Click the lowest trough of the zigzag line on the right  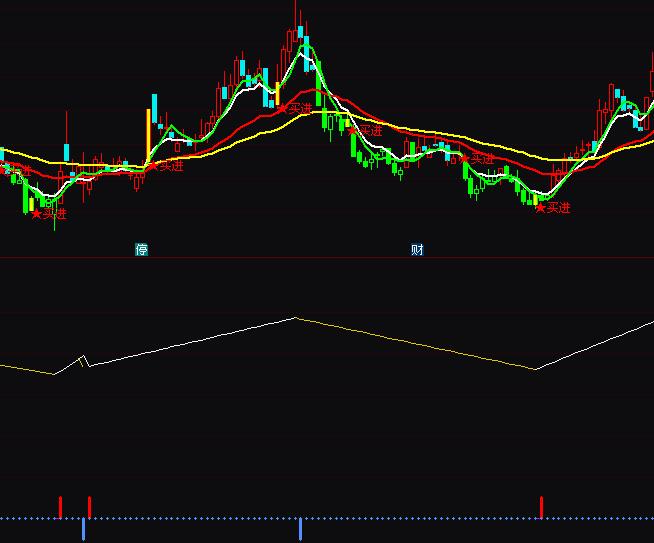click(x=535, y=369)
